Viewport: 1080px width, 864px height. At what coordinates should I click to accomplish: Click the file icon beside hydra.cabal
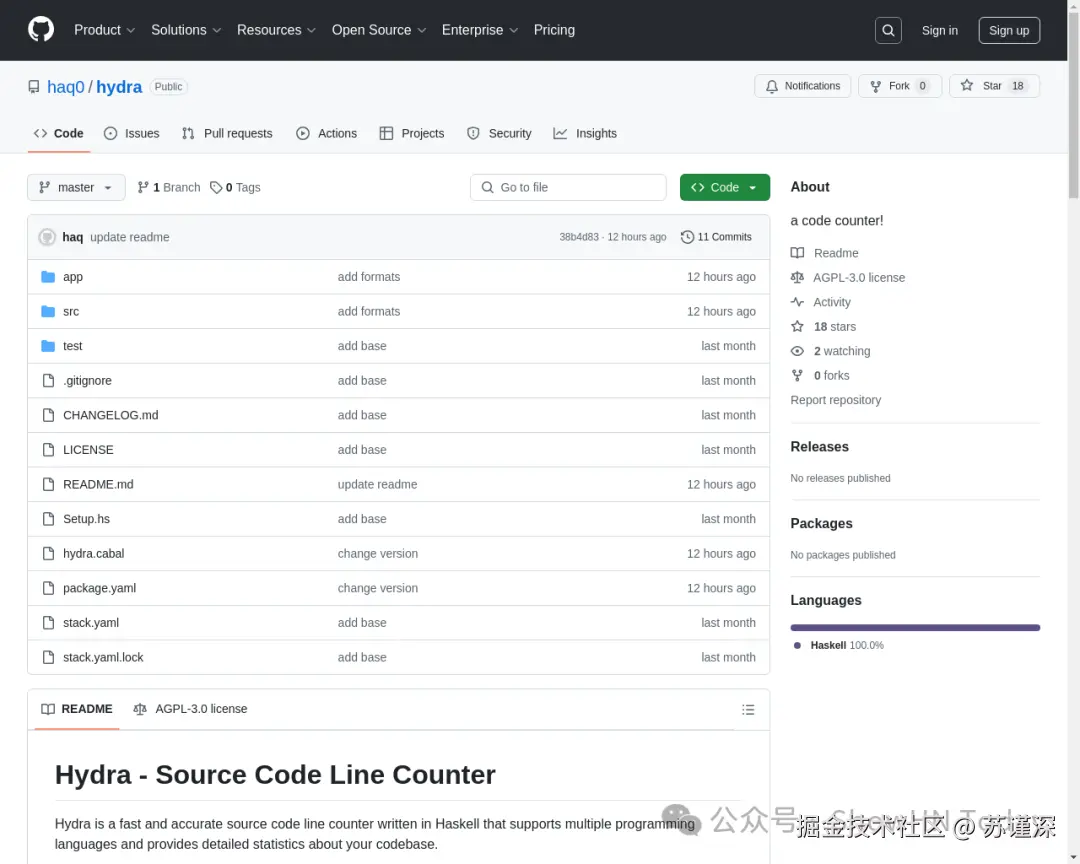point(48,553)
